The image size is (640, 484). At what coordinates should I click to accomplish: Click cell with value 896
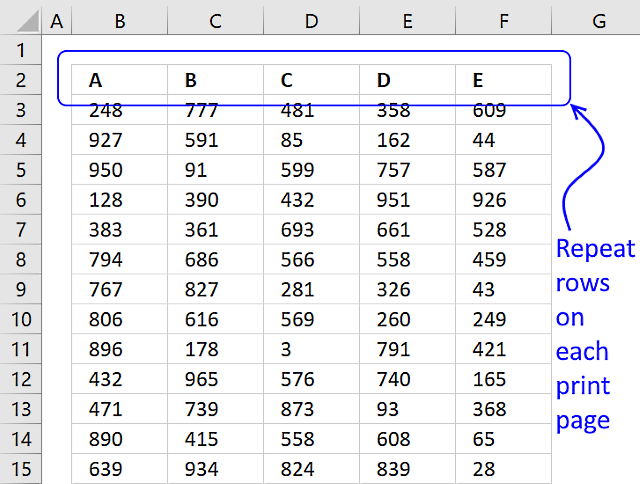click(120, 349)
